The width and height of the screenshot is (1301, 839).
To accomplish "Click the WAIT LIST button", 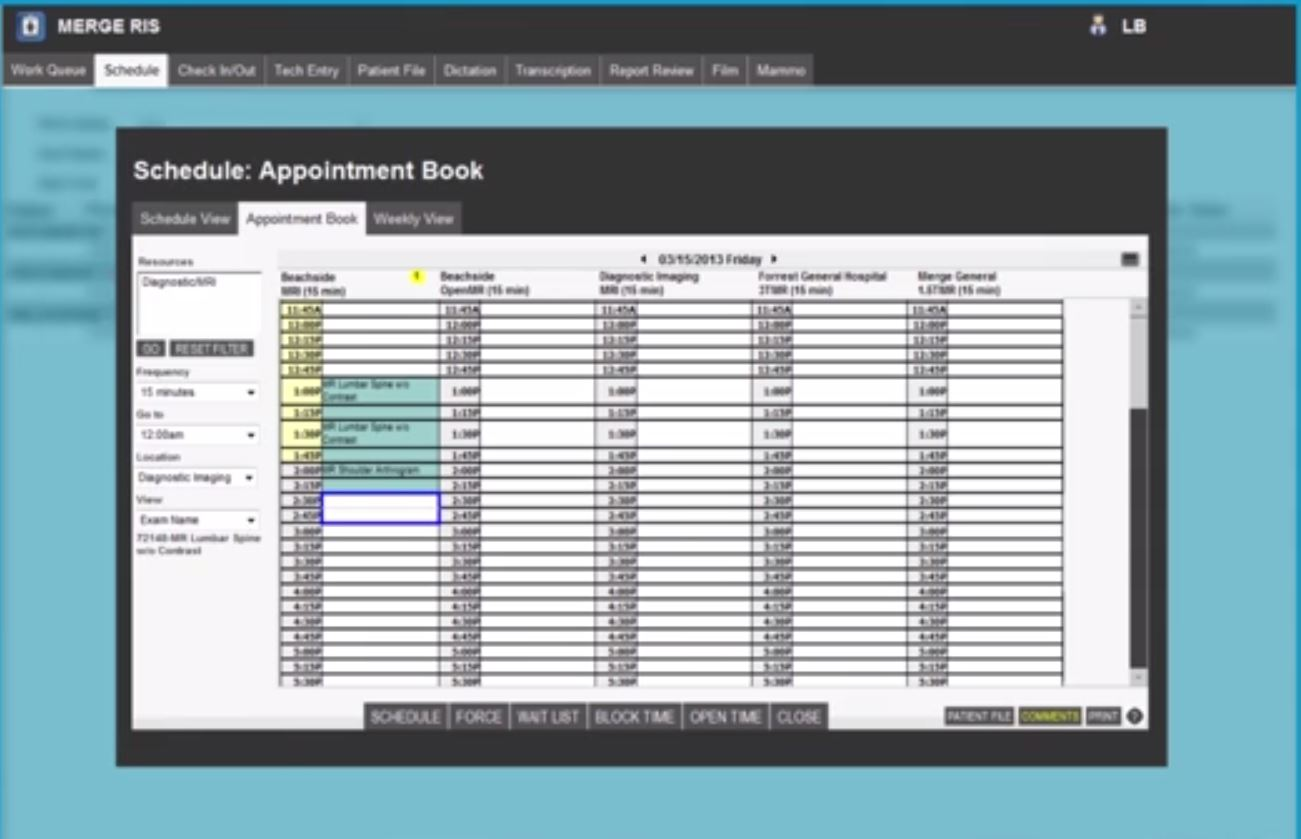I will (548, 717).
